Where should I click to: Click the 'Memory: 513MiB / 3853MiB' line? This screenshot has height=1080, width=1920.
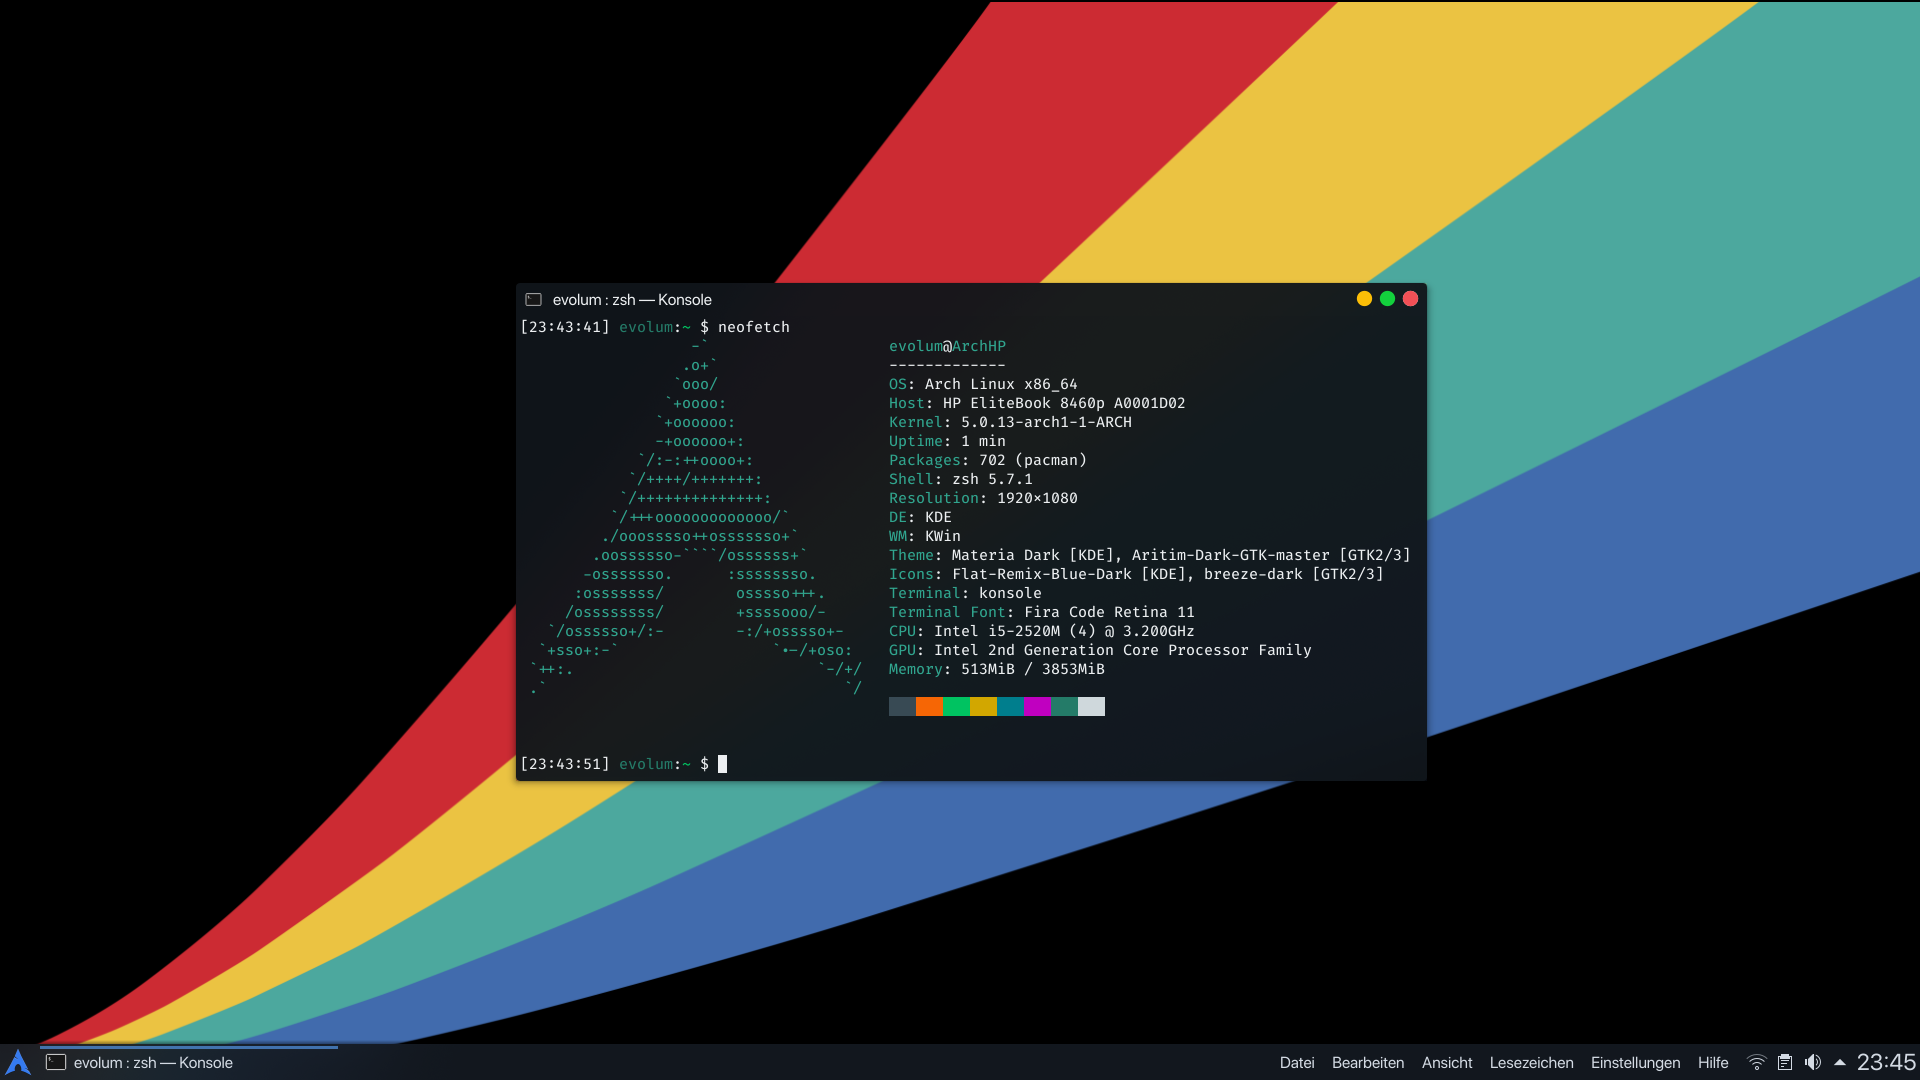tap(996, 669)
